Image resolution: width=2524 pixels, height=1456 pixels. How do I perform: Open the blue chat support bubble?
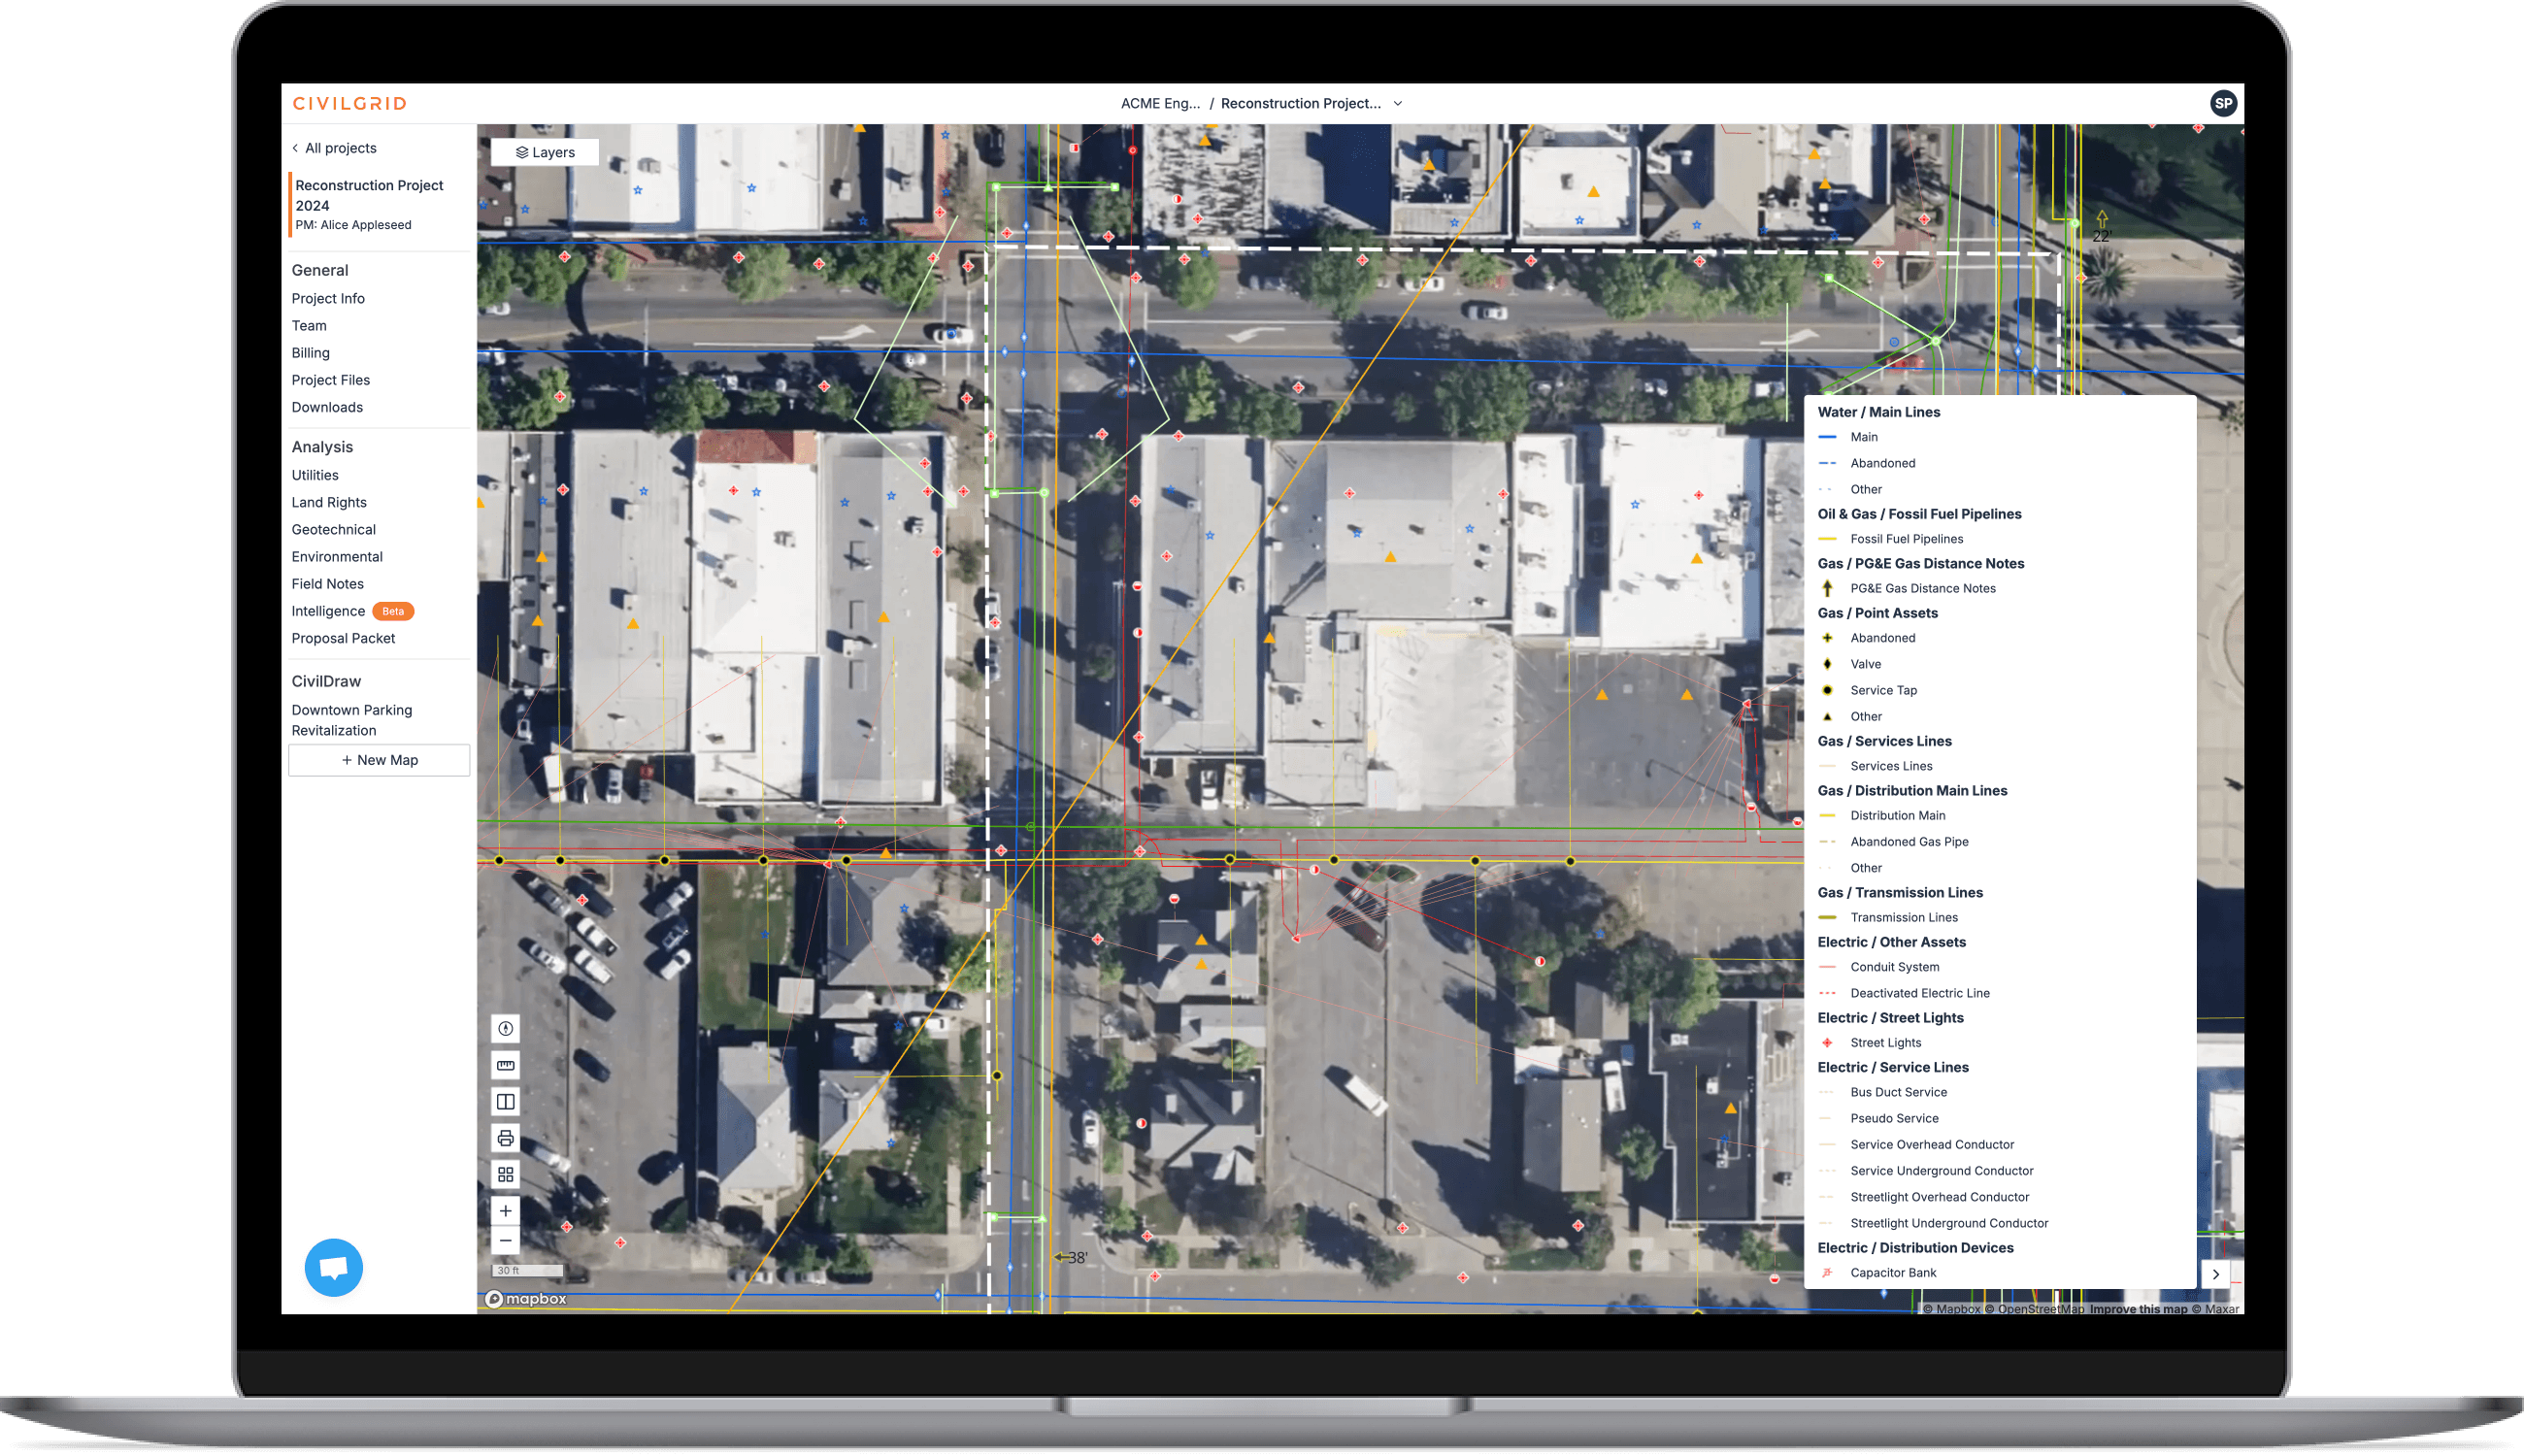(x=333, y=1267)
